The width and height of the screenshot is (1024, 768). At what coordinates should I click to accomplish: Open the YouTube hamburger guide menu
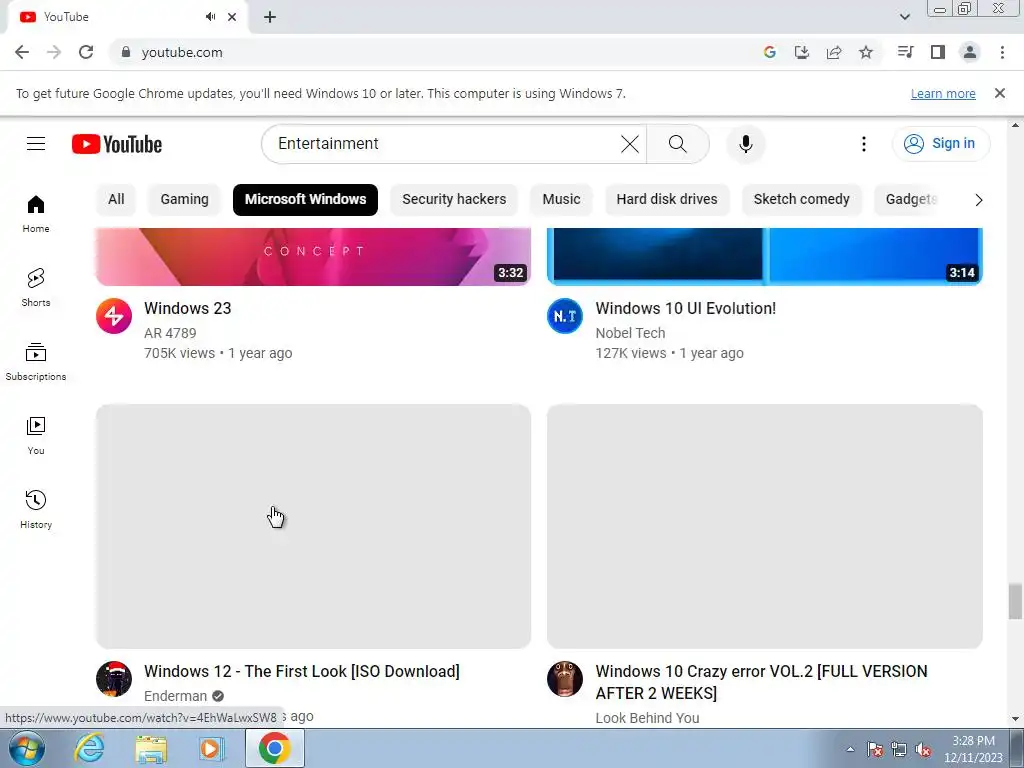(36, 144)
